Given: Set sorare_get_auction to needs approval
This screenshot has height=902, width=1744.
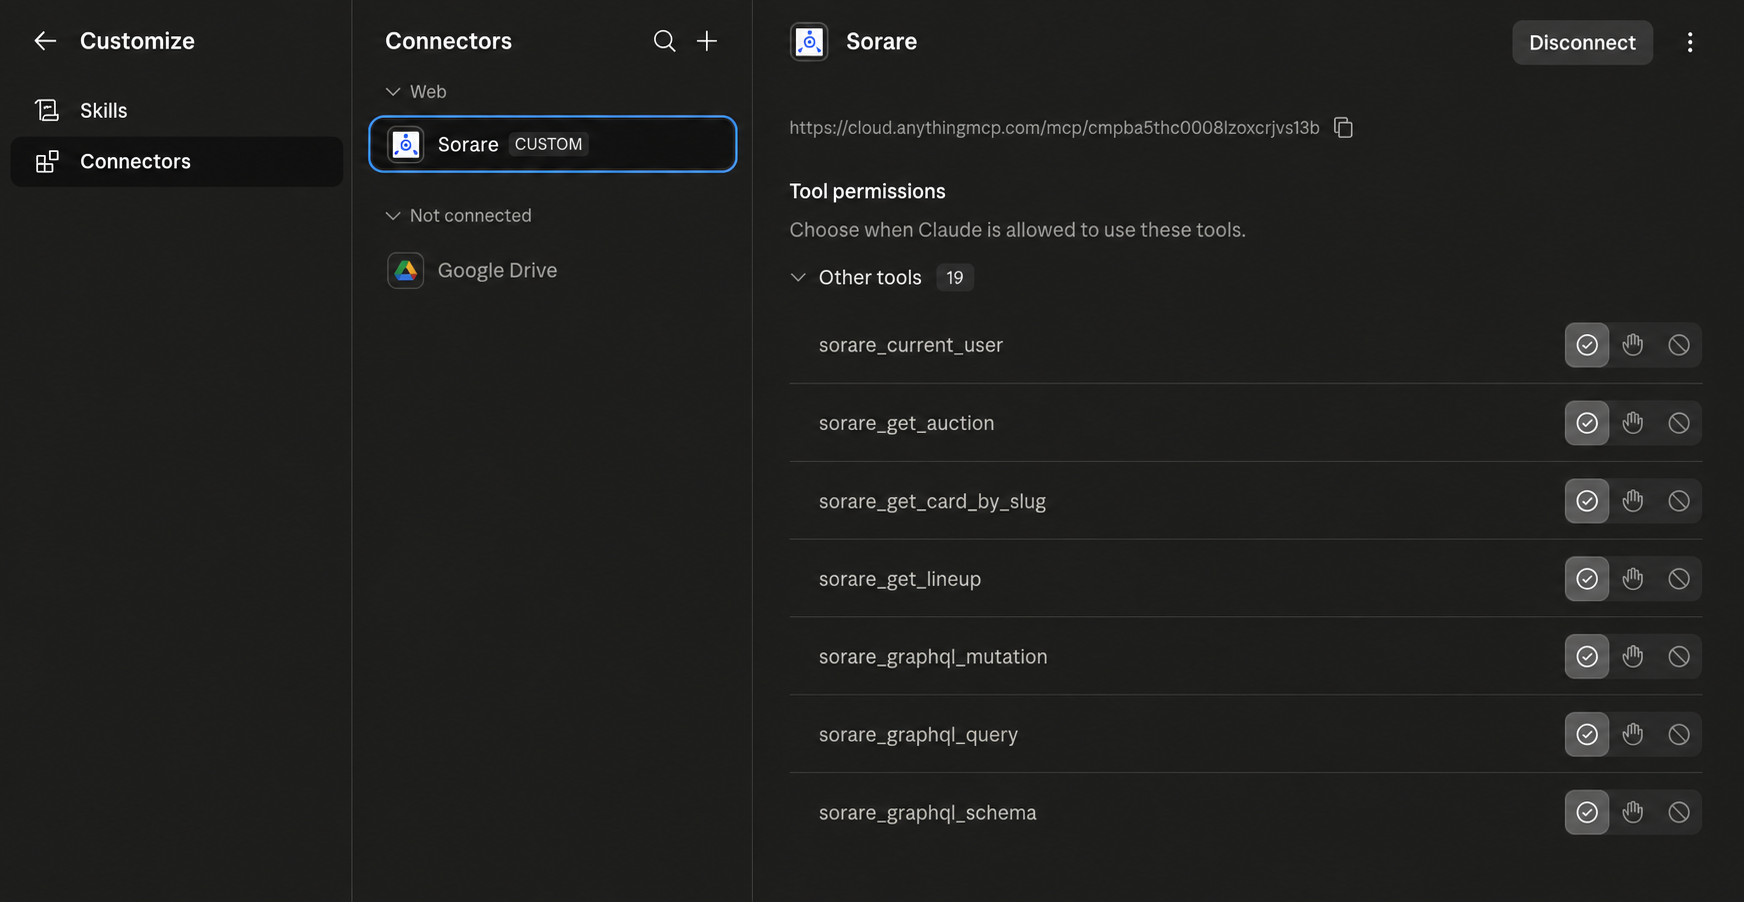Looking at the screenshot, I should click(1633, 423).
